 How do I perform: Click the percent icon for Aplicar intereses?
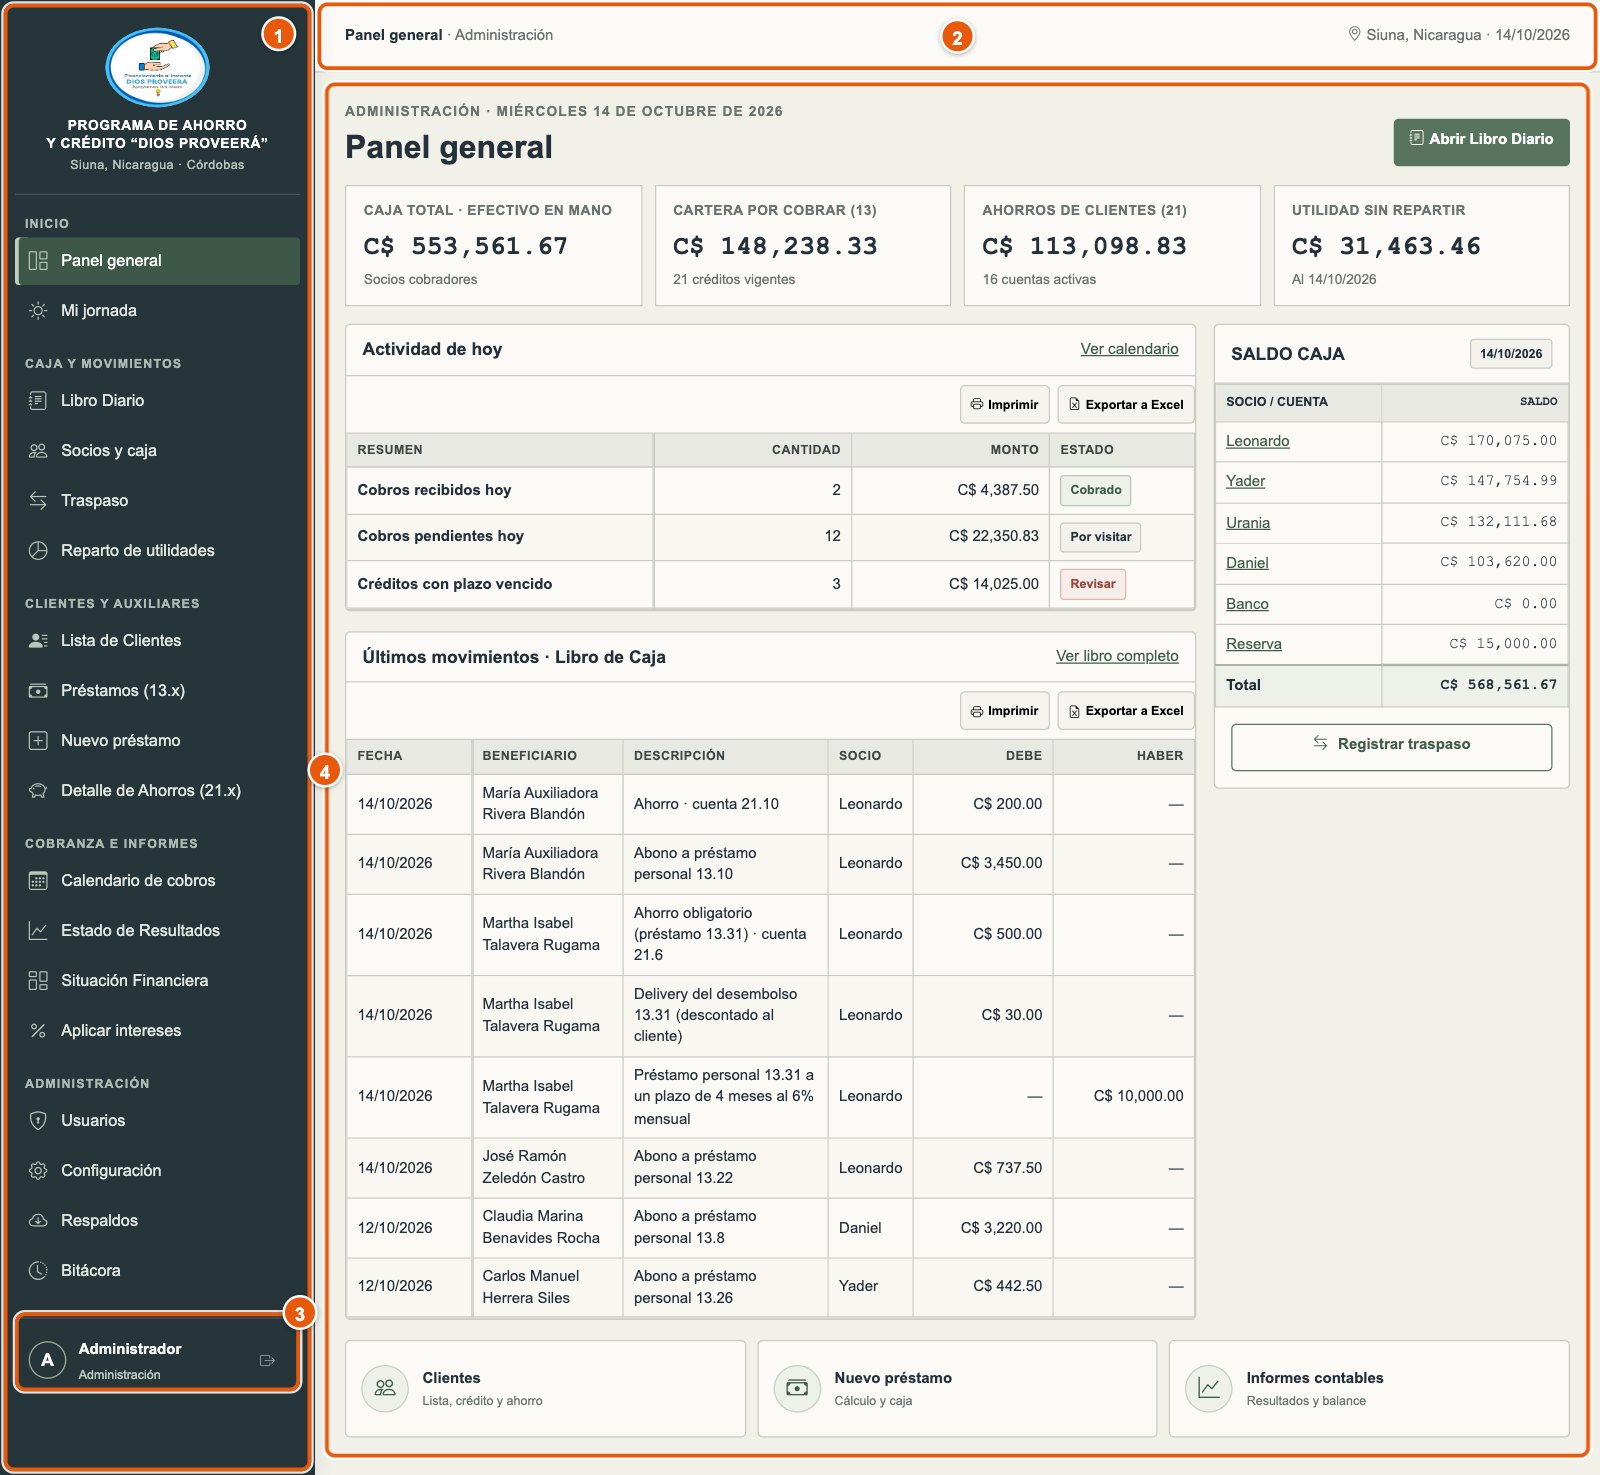(x=38, y=1031)
